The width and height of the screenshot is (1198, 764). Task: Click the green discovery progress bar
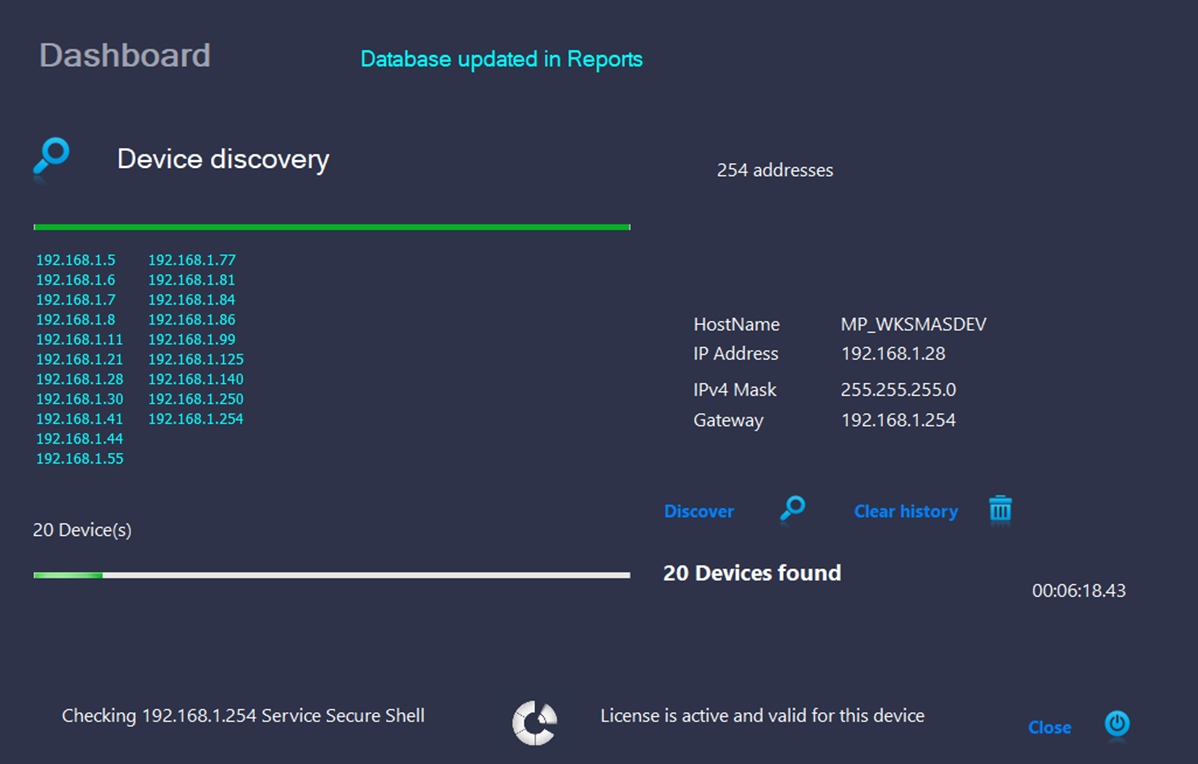point(331,227)
